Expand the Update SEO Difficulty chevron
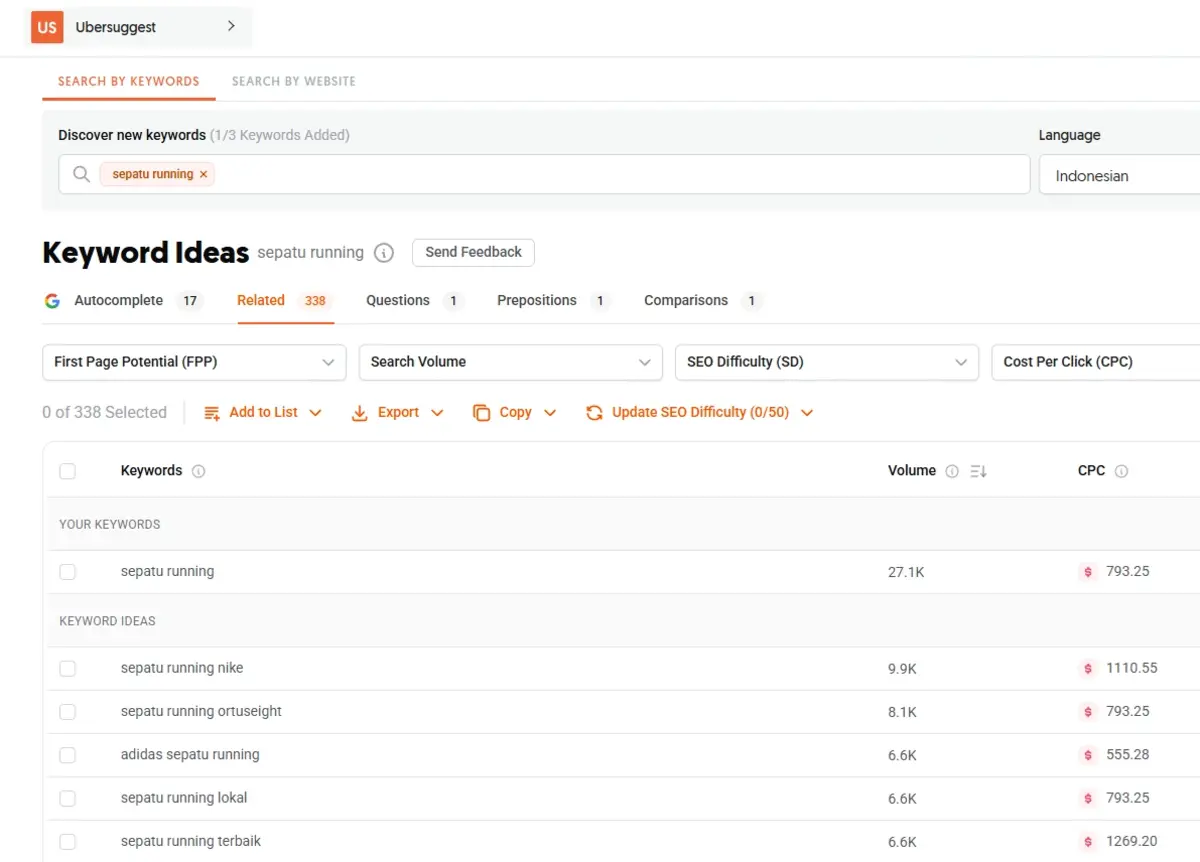Screen dimensions: 1200x862 coord(807,413)
